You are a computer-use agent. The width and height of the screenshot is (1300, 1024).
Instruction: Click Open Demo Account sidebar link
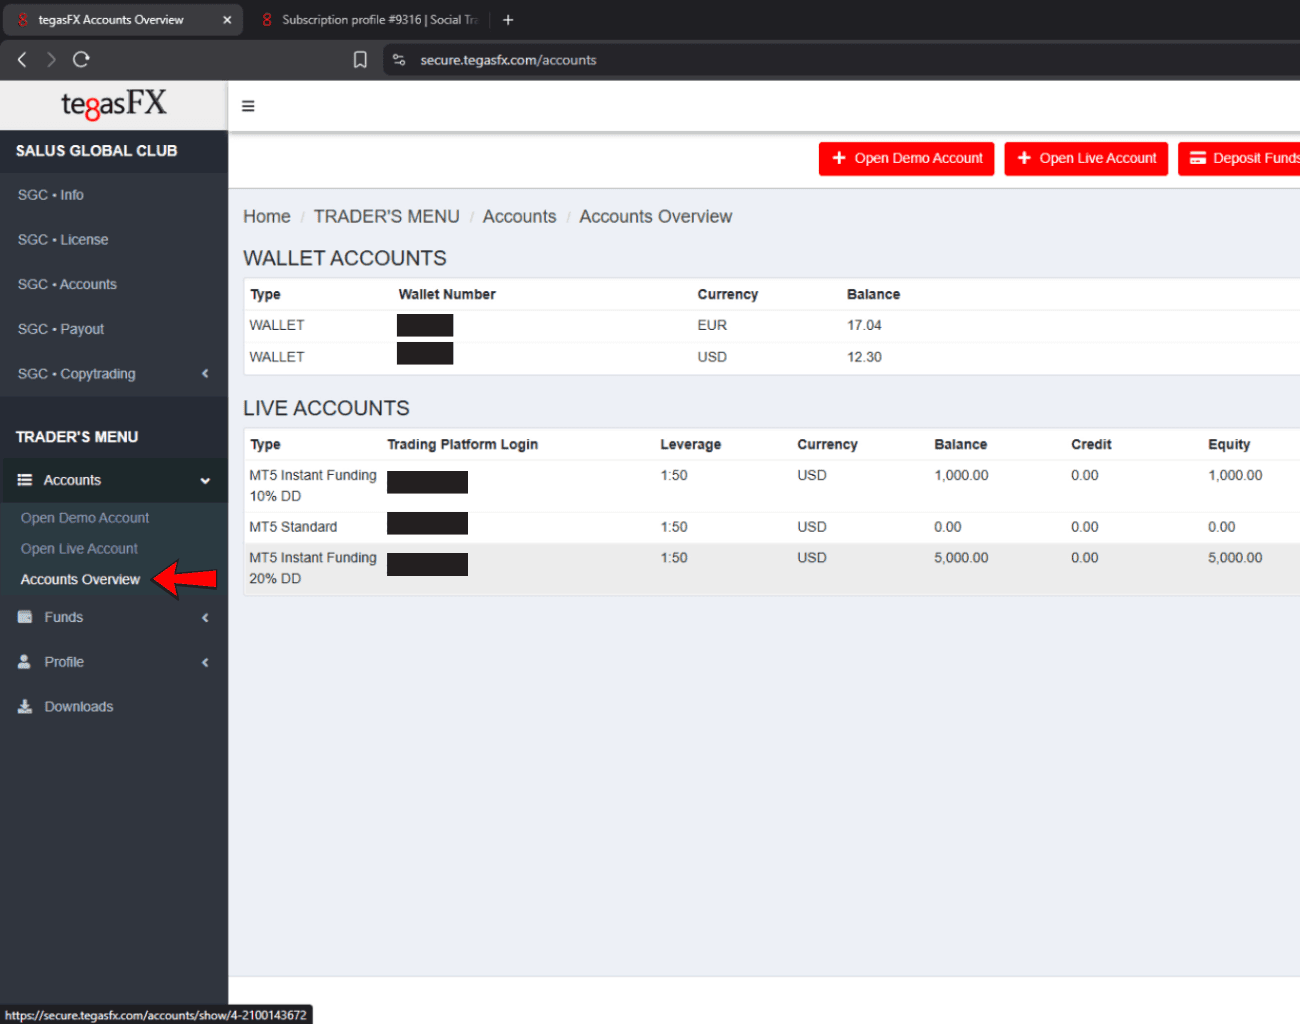tap(85, 518)
